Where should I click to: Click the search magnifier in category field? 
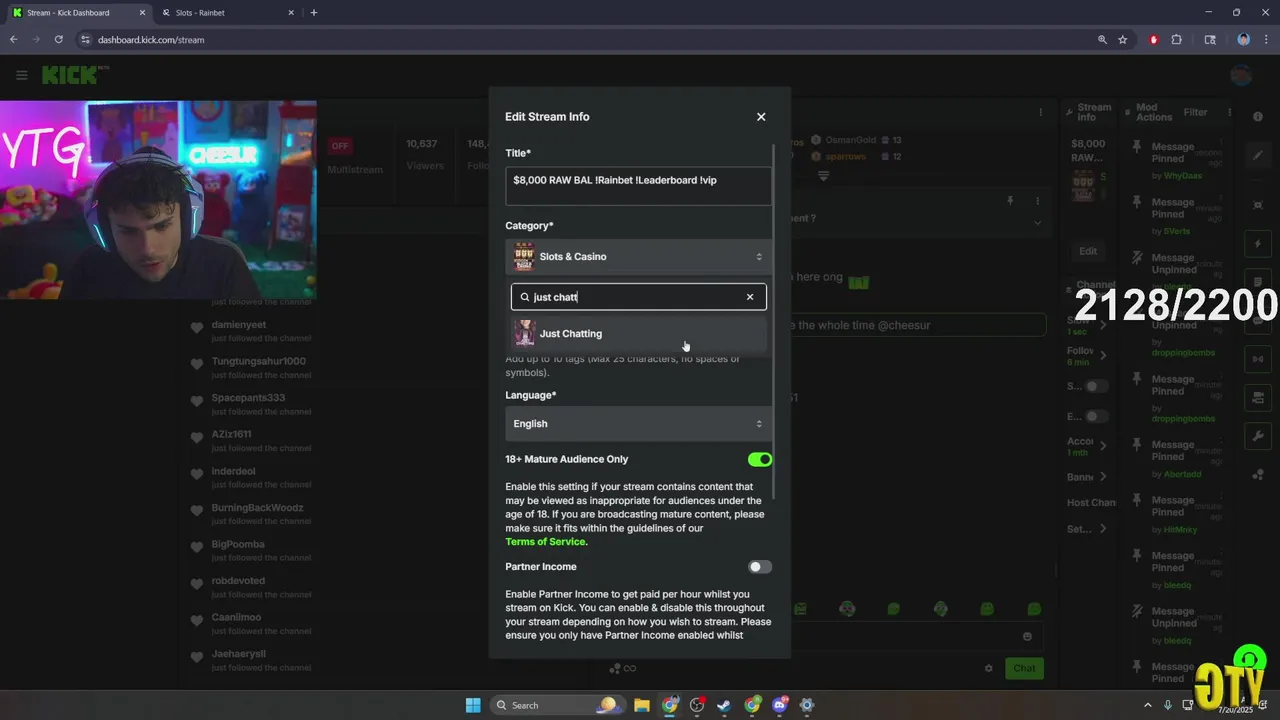coord(524,297)
